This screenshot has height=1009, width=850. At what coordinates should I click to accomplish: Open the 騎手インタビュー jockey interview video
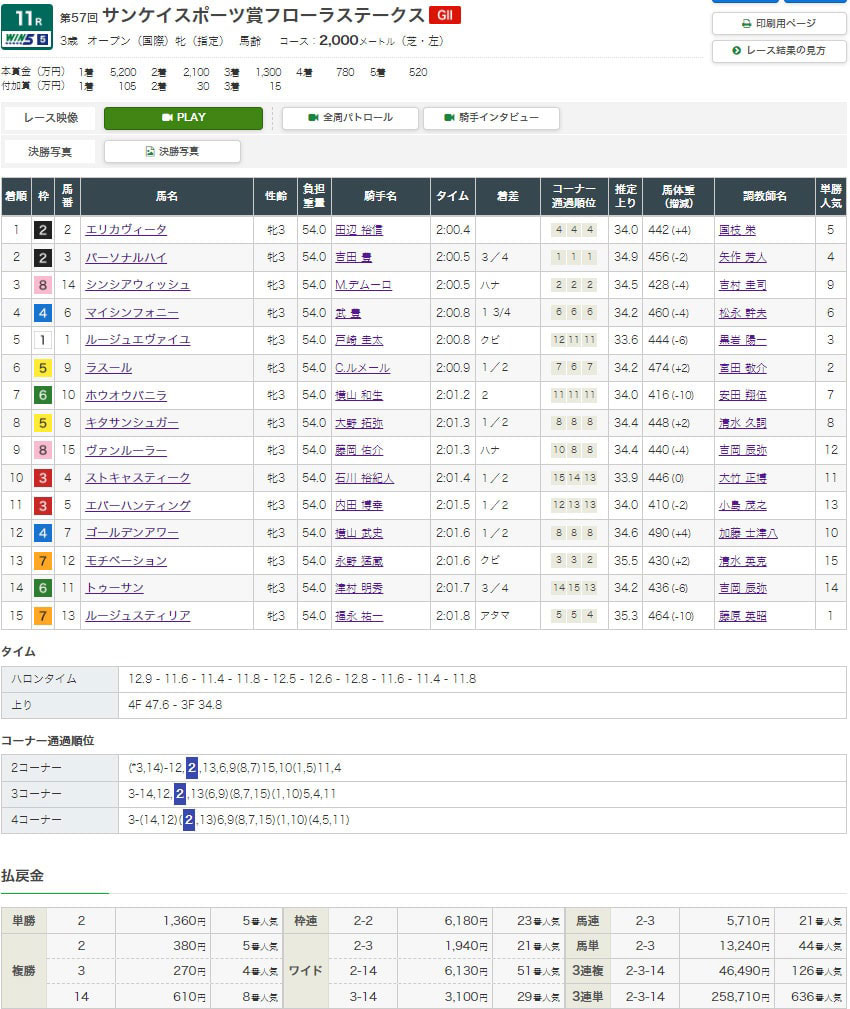(x=491, y=118)
